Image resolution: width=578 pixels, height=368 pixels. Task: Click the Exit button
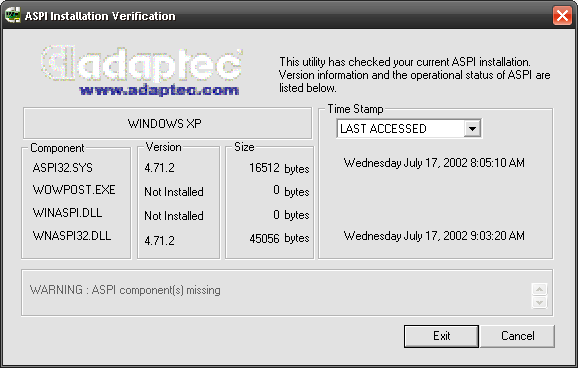441,336
